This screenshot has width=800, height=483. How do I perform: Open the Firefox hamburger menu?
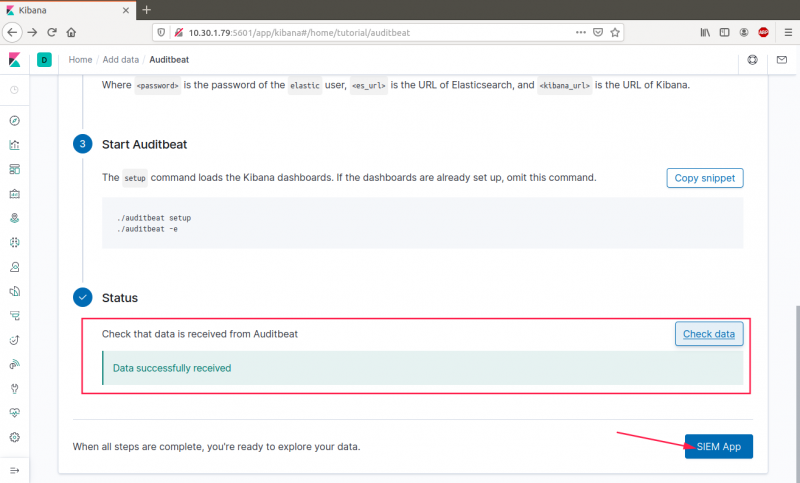785,32
